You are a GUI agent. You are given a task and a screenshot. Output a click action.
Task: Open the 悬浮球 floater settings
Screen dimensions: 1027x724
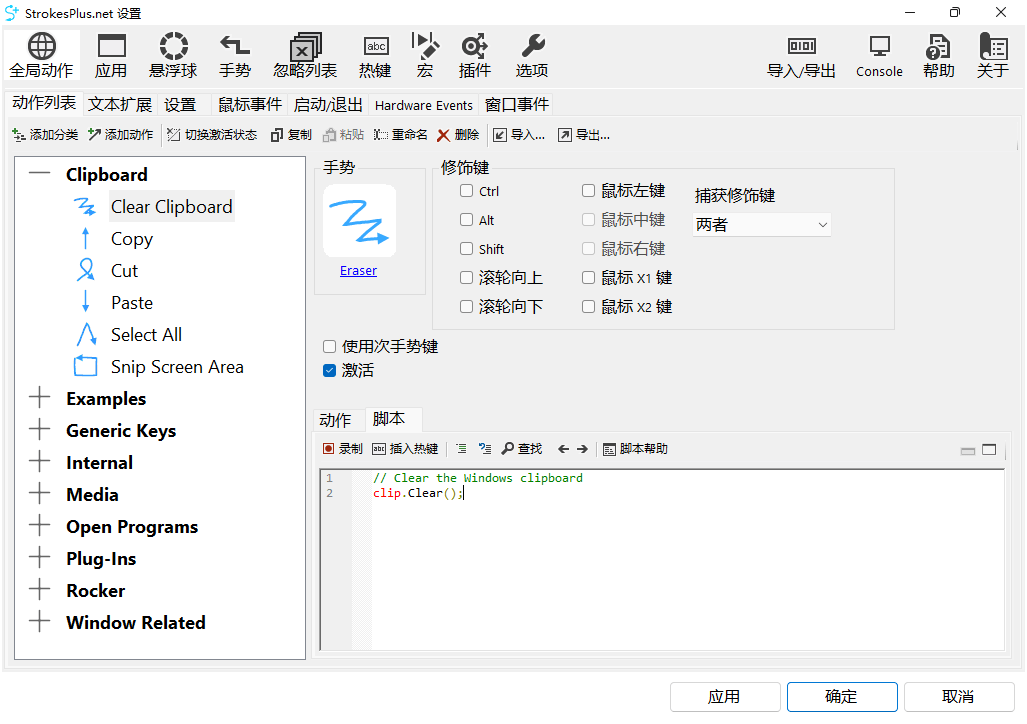click(173, 55)
